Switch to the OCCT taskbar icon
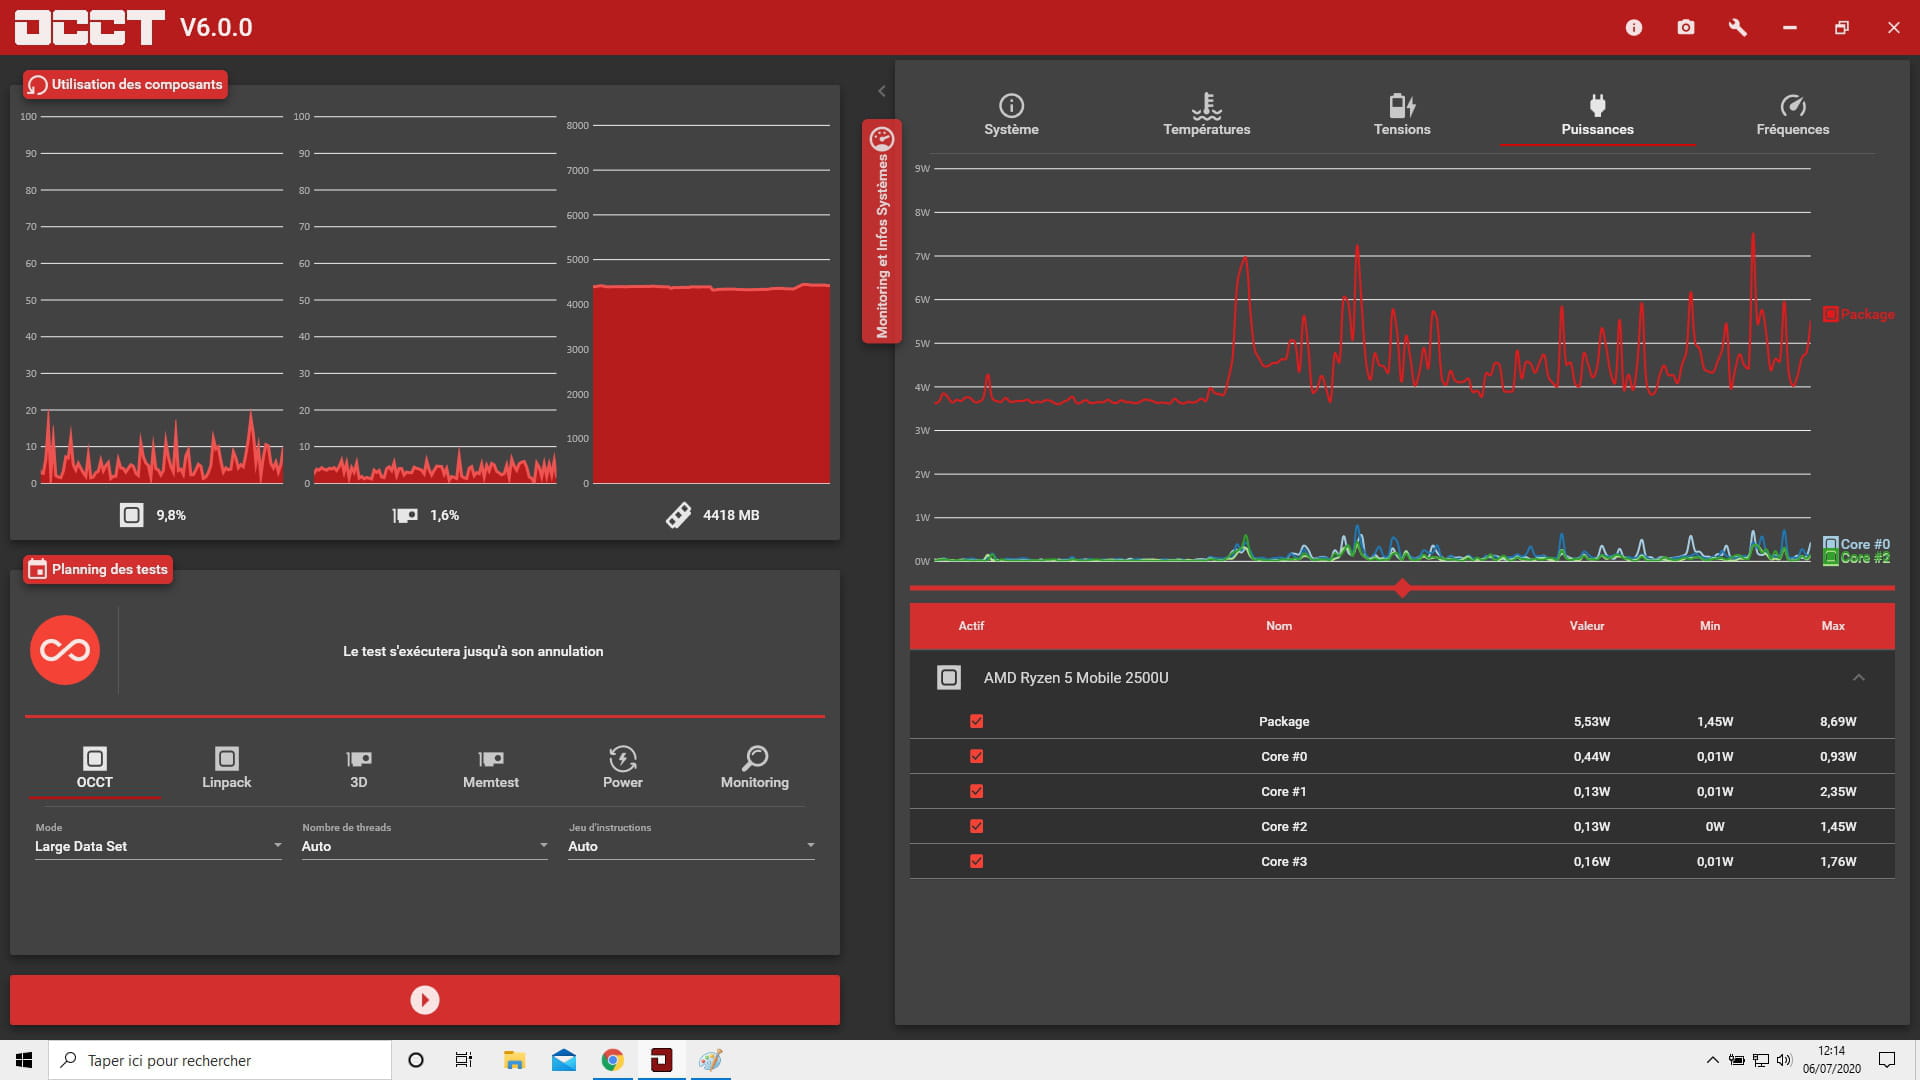This screenshot has width=1920, height=1080. click(x=661, y=1060)
